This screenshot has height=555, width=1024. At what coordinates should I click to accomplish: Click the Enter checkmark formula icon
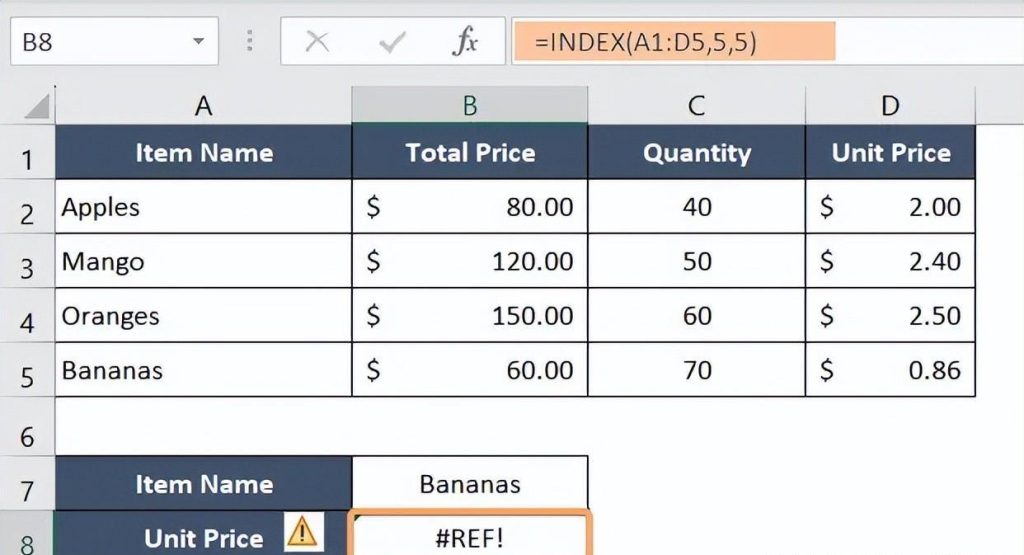coord(392,43)
